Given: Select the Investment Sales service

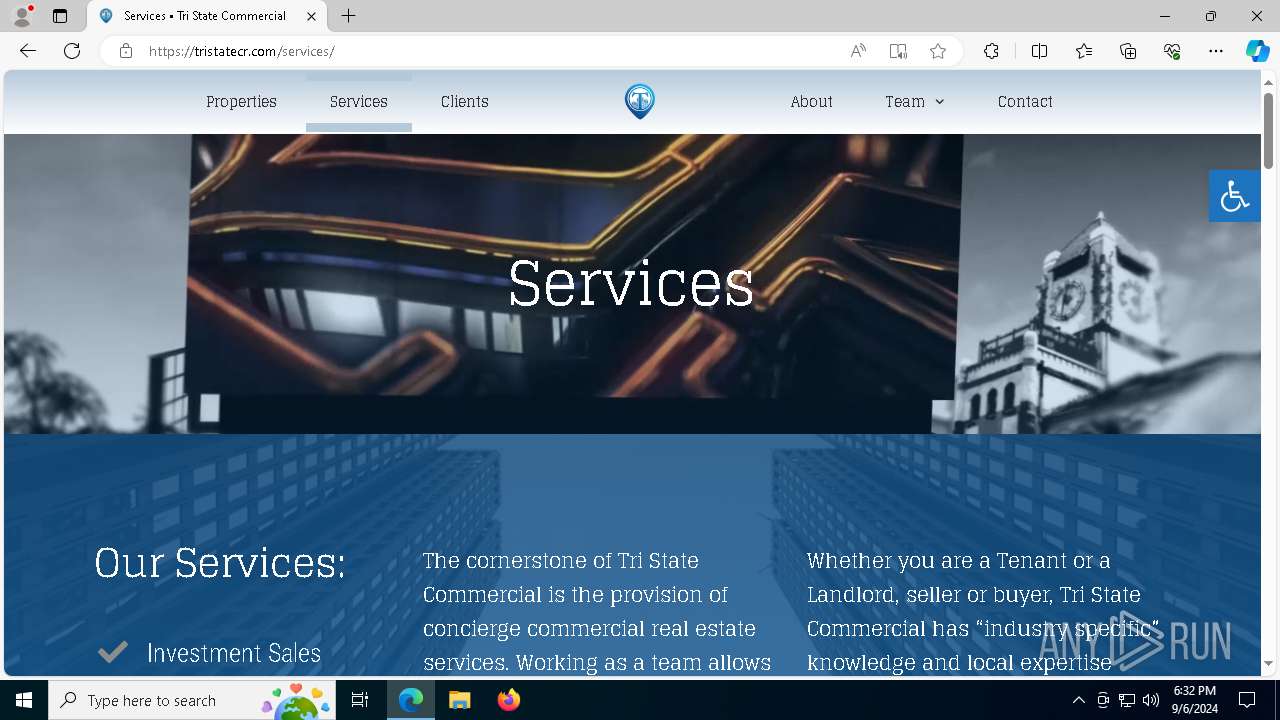Looking at the screenshot, I should click(234, 653).
